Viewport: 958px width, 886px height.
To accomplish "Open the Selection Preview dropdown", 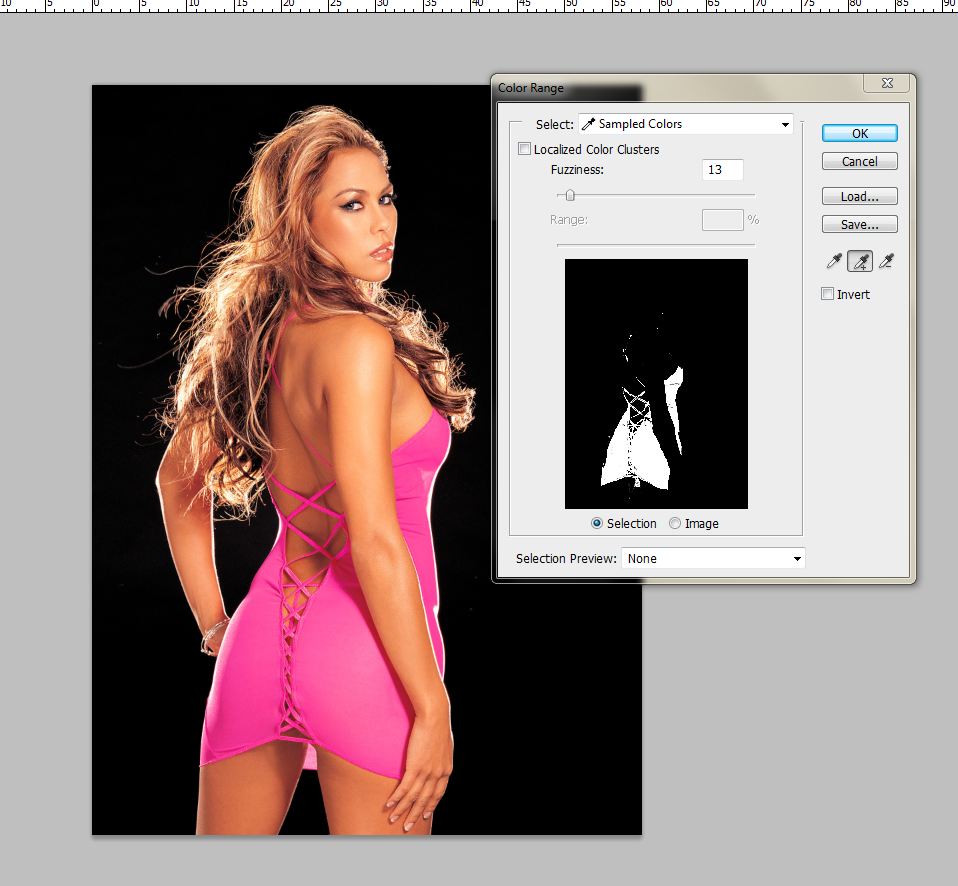I will point(713,558).
